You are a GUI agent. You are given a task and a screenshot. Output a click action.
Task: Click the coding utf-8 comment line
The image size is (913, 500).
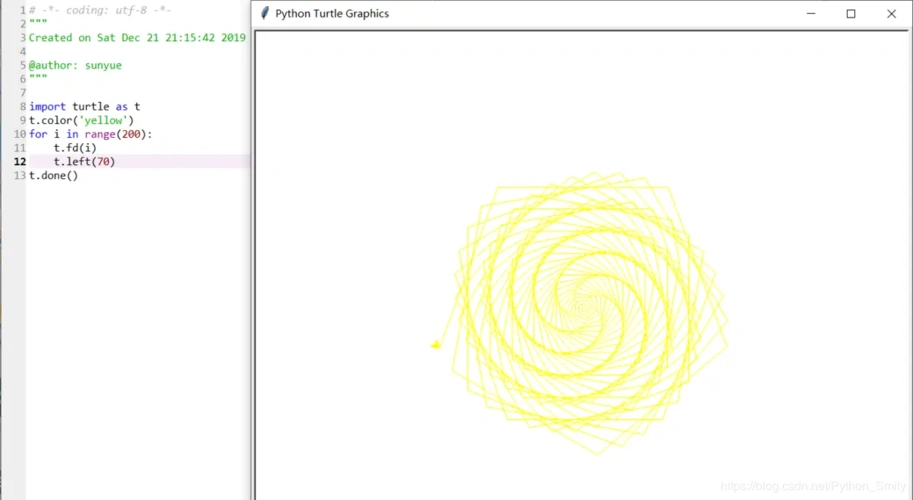tap(100, 10)
